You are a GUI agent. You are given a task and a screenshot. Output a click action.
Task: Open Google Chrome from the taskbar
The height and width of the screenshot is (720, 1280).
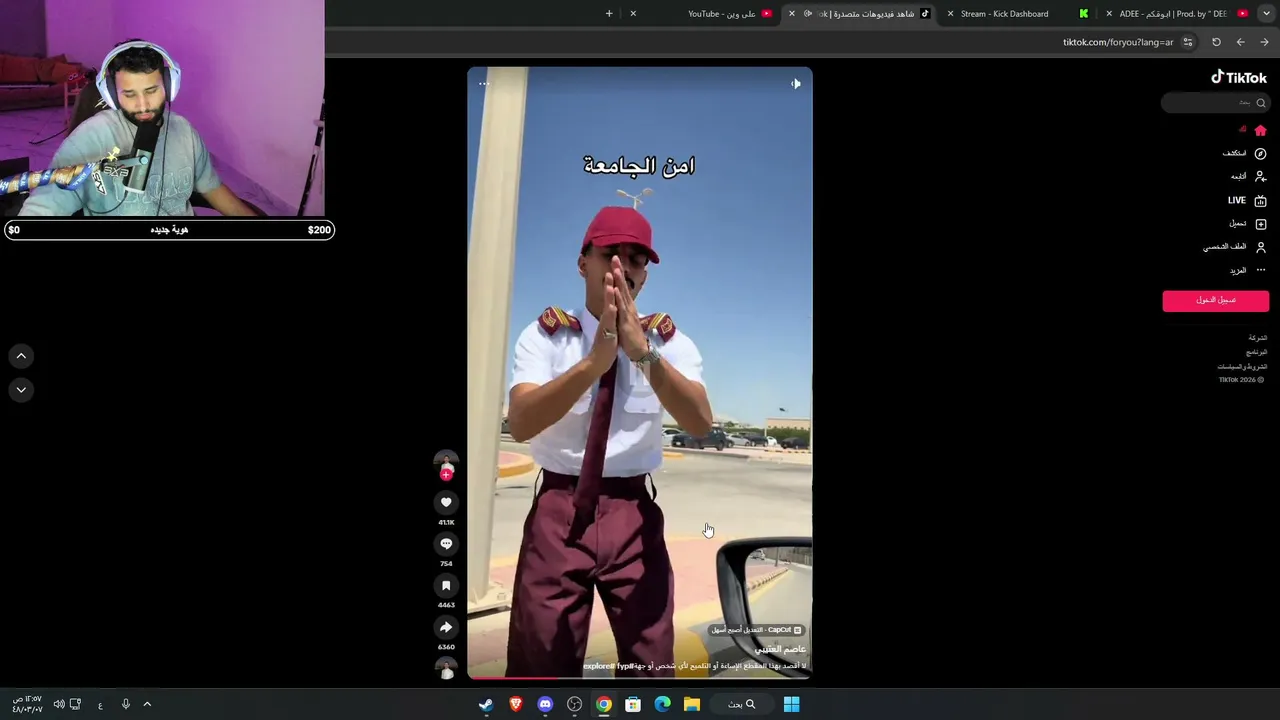coord(604,704)
